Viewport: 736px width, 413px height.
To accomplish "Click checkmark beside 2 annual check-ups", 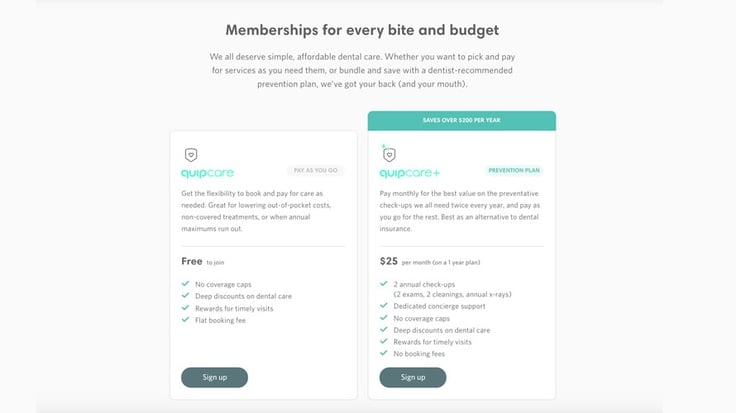I will [383, 283].
